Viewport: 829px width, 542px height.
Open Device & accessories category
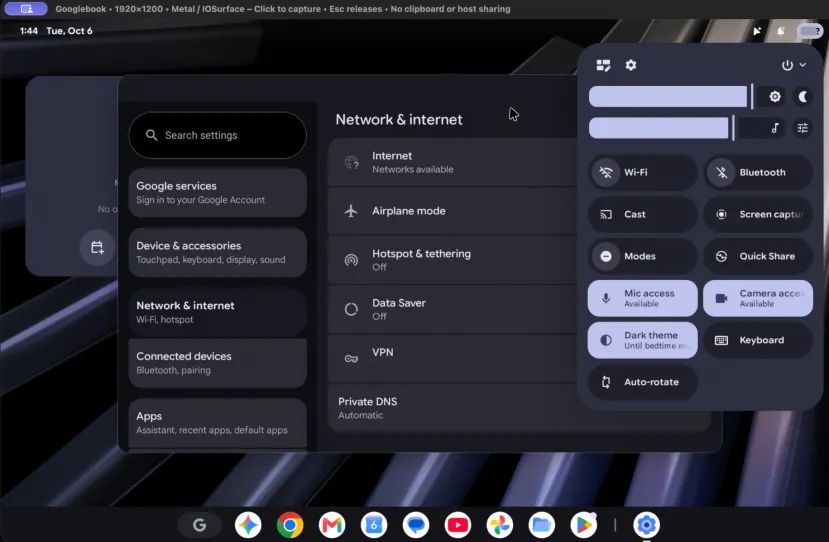pyautogui.click(x=217, y=253)
